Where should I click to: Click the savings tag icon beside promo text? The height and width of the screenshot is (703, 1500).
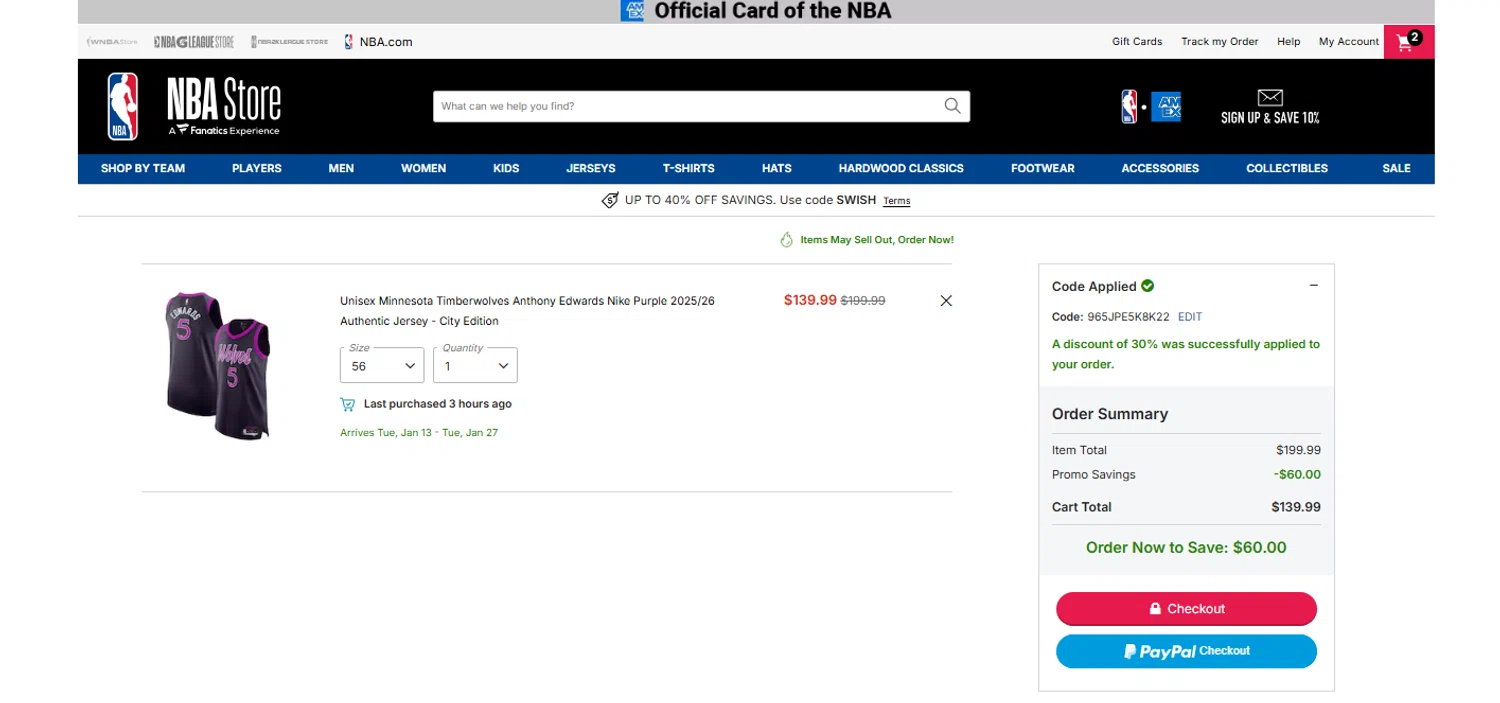tap(610, 200)
